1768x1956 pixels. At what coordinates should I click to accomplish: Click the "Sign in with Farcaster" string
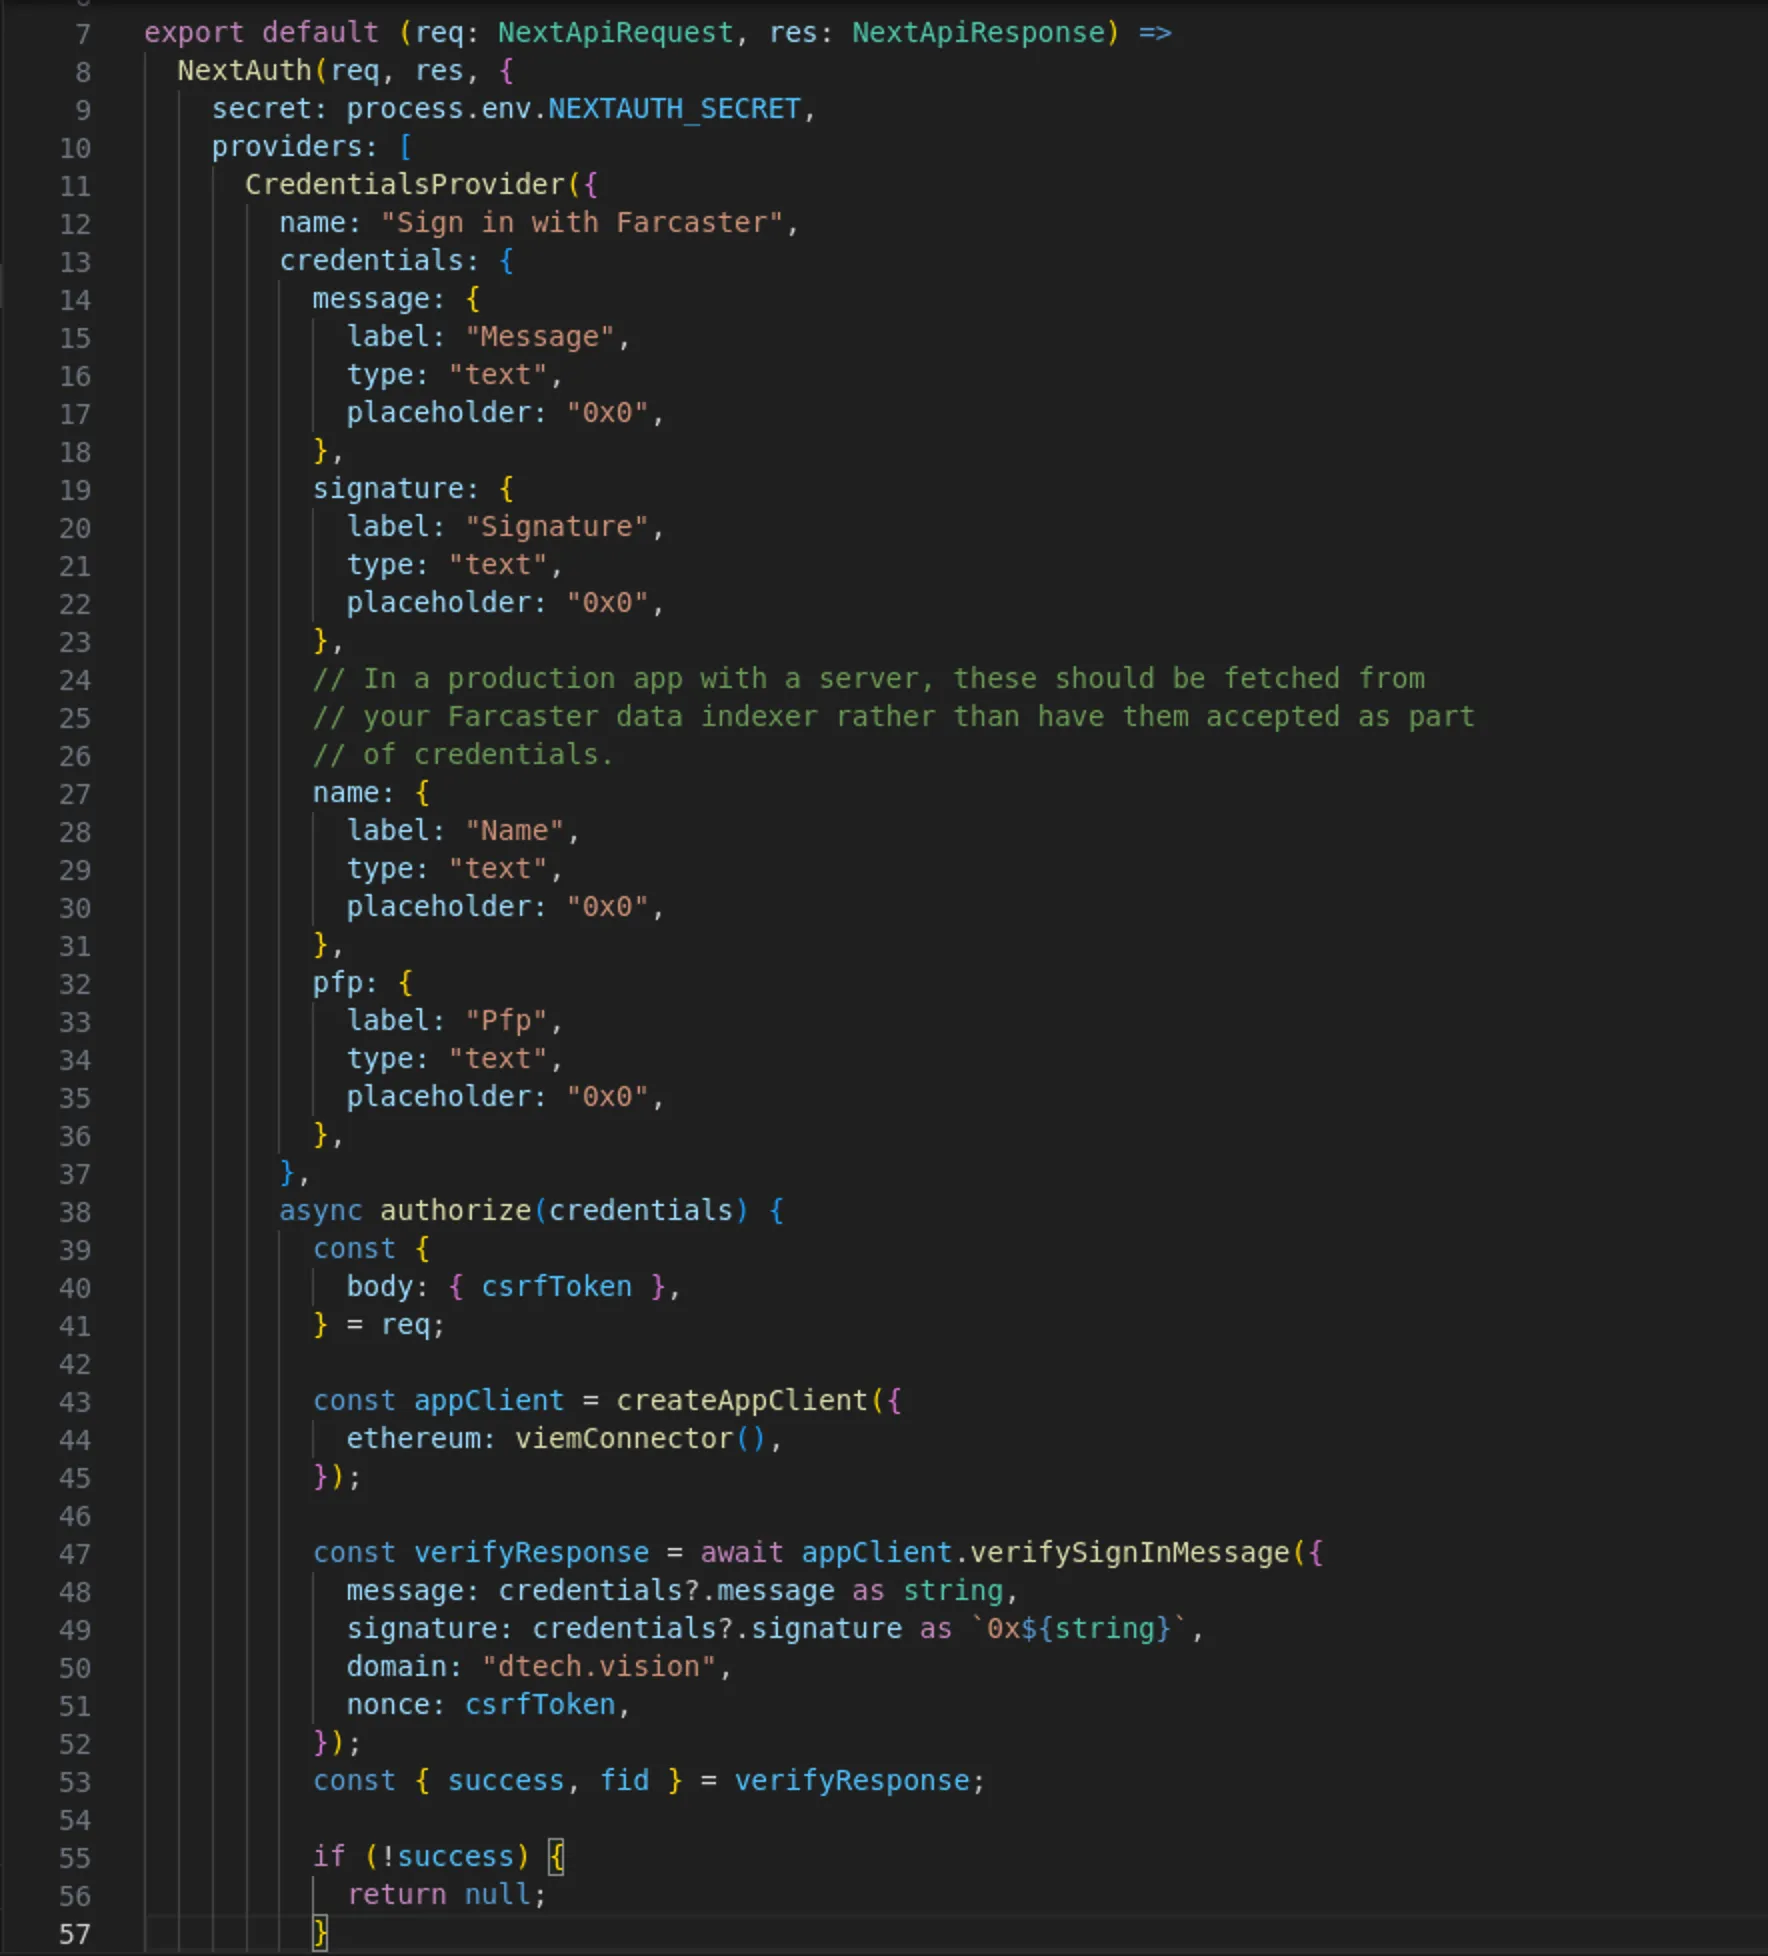tap(582, 223)
